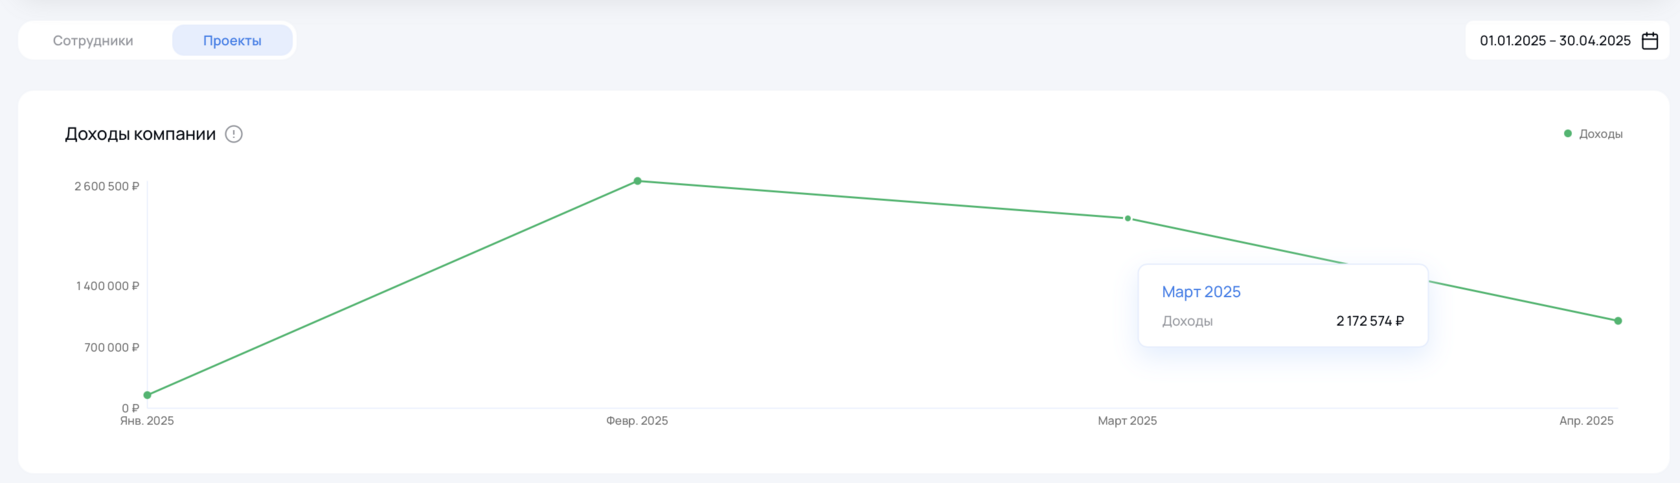Click the Март 2025 tooltip title
The width and height of the screenshot is (1680, 483).
(x=1201, y=292)
